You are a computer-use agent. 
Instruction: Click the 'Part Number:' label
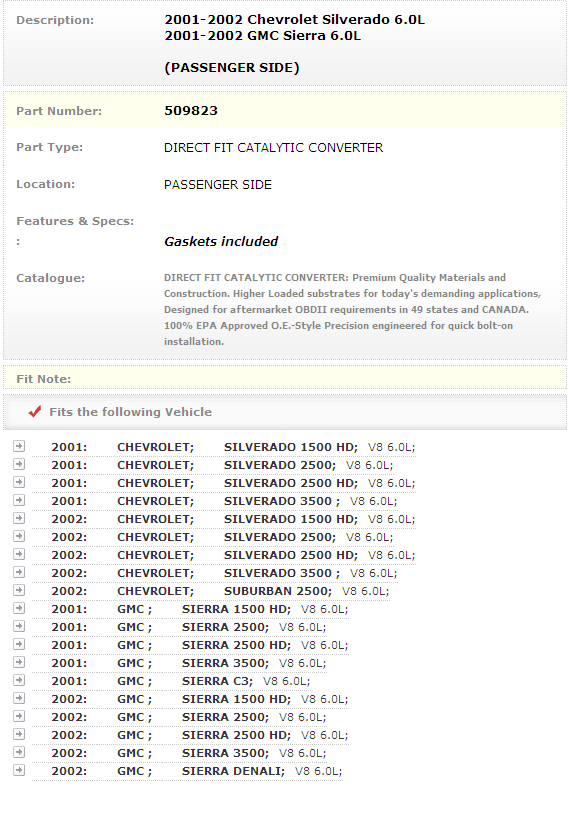(x=59, y=111)
